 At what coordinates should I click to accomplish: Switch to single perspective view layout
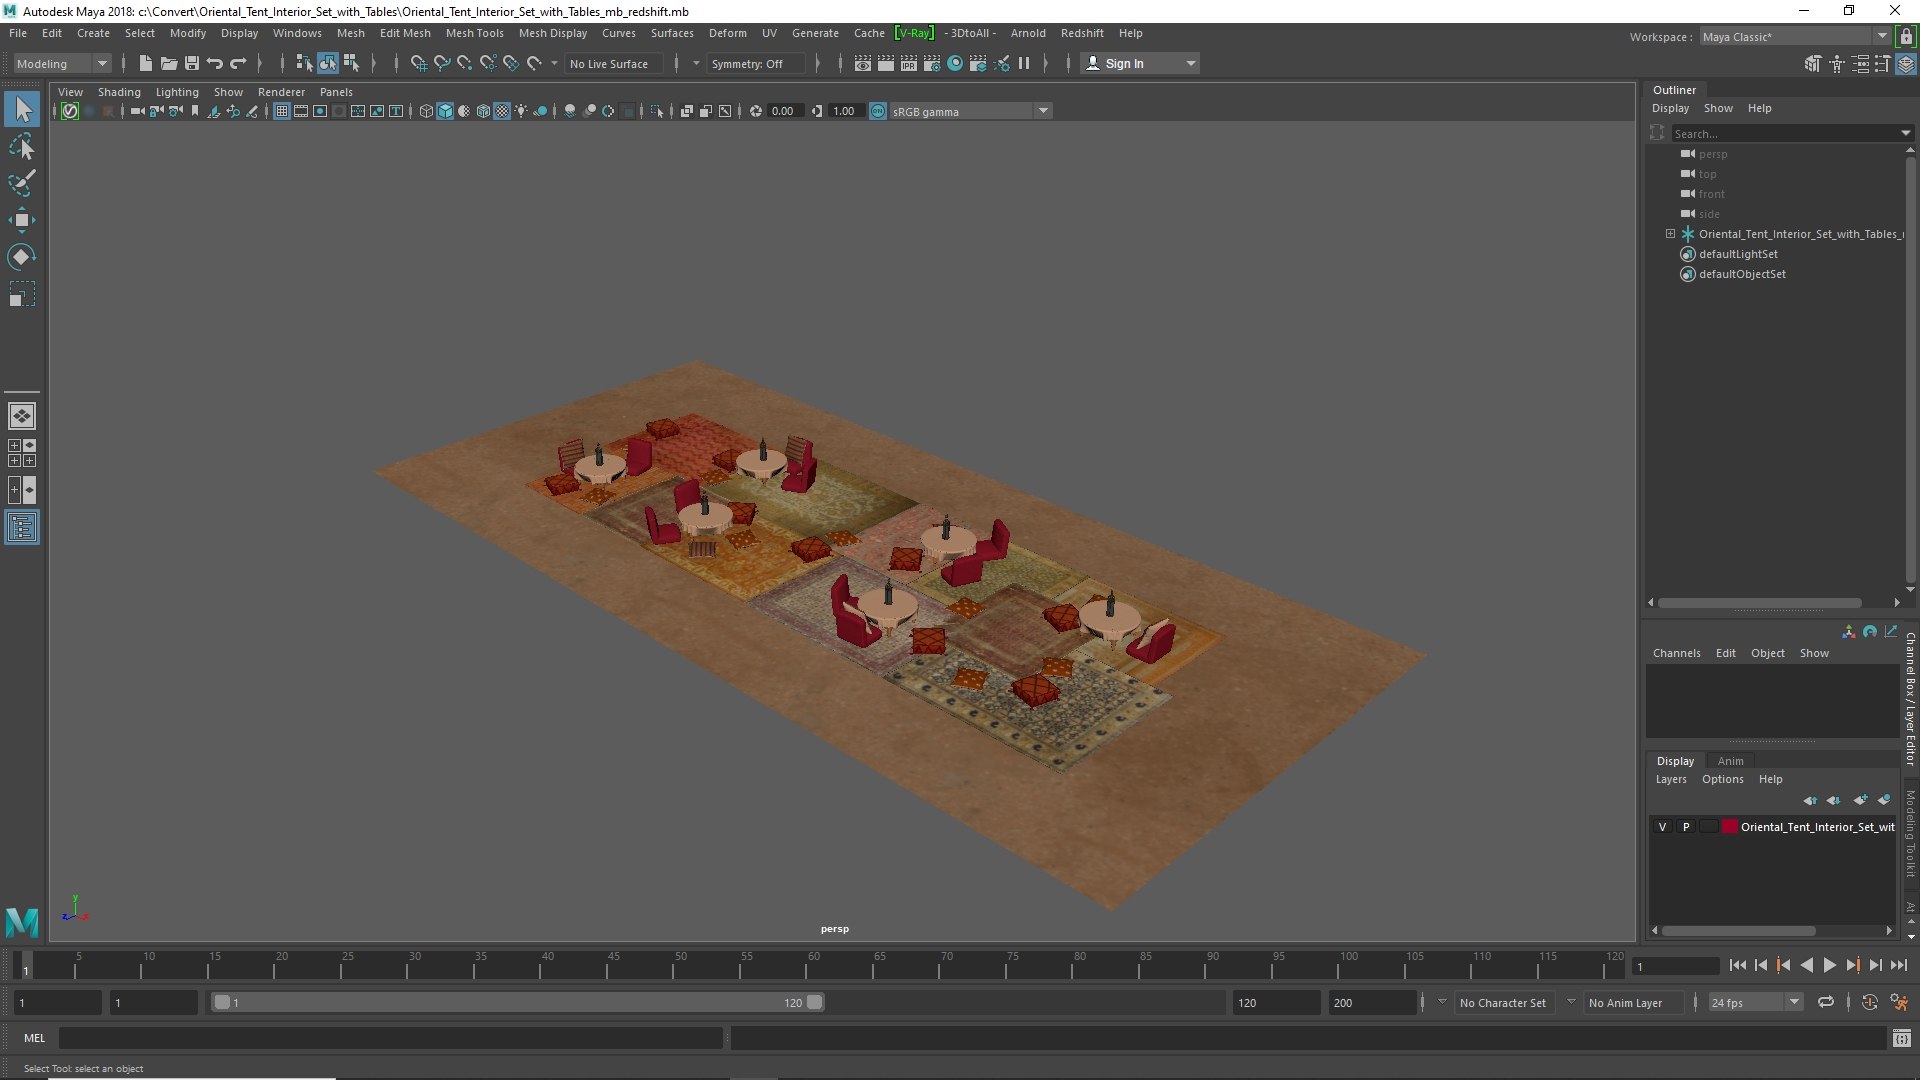click(22, 416)
